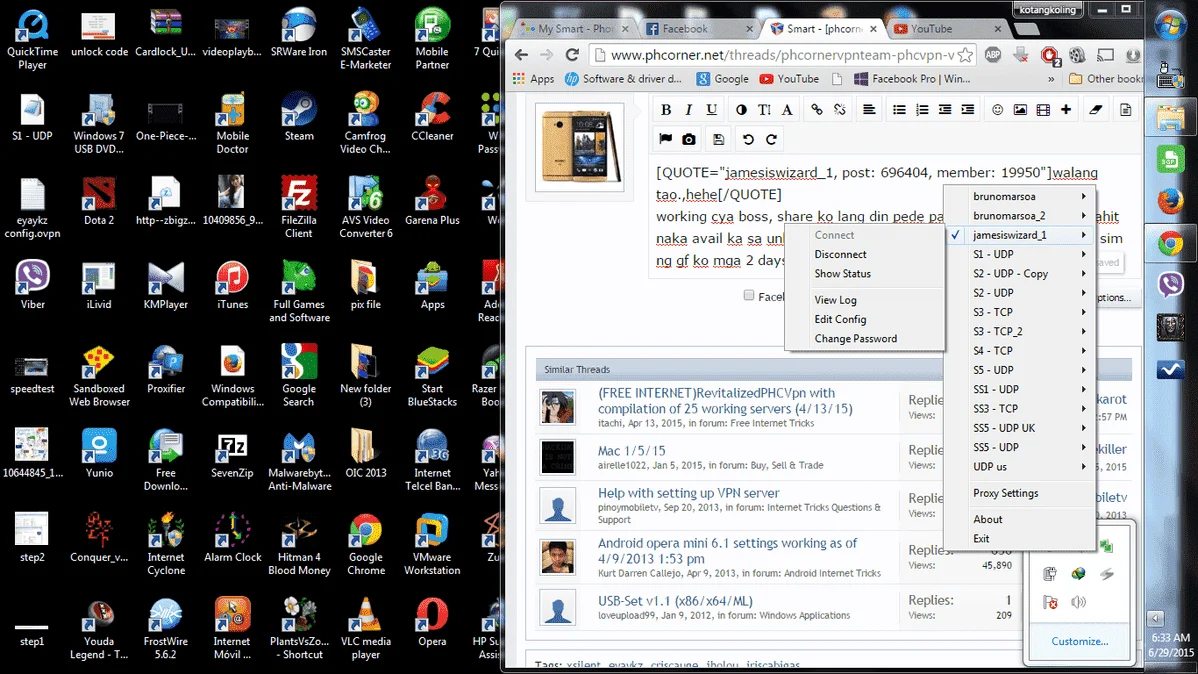Switch to the YouTube tab

[947, 29]
